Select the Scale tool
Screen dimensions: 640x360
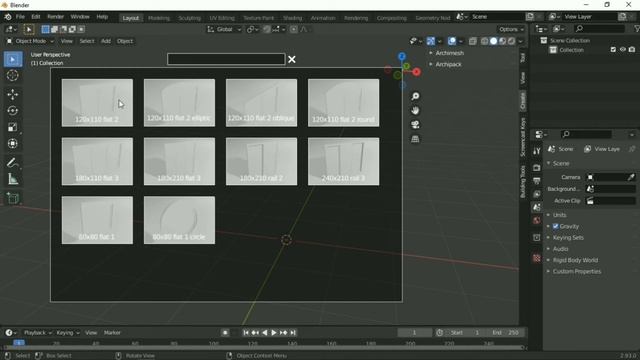[13, 127]
